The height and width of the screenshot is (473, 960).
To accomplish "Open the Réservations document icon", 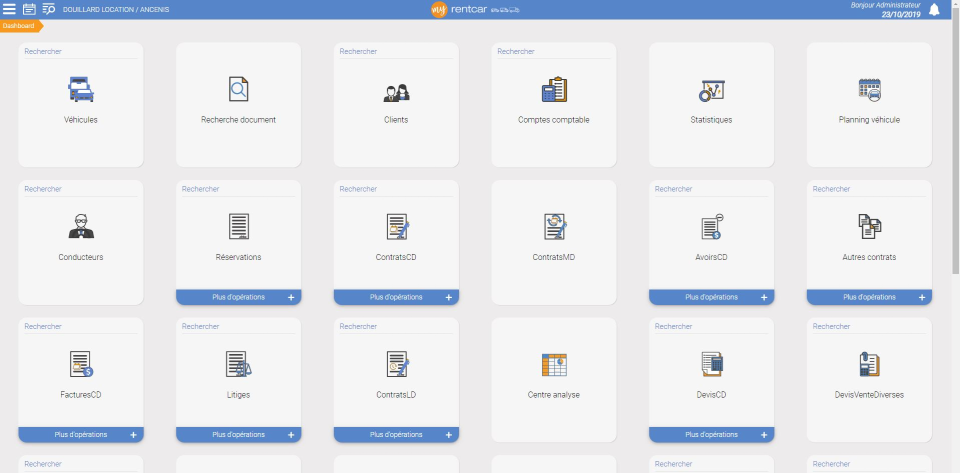I will [x=239, y=226].
